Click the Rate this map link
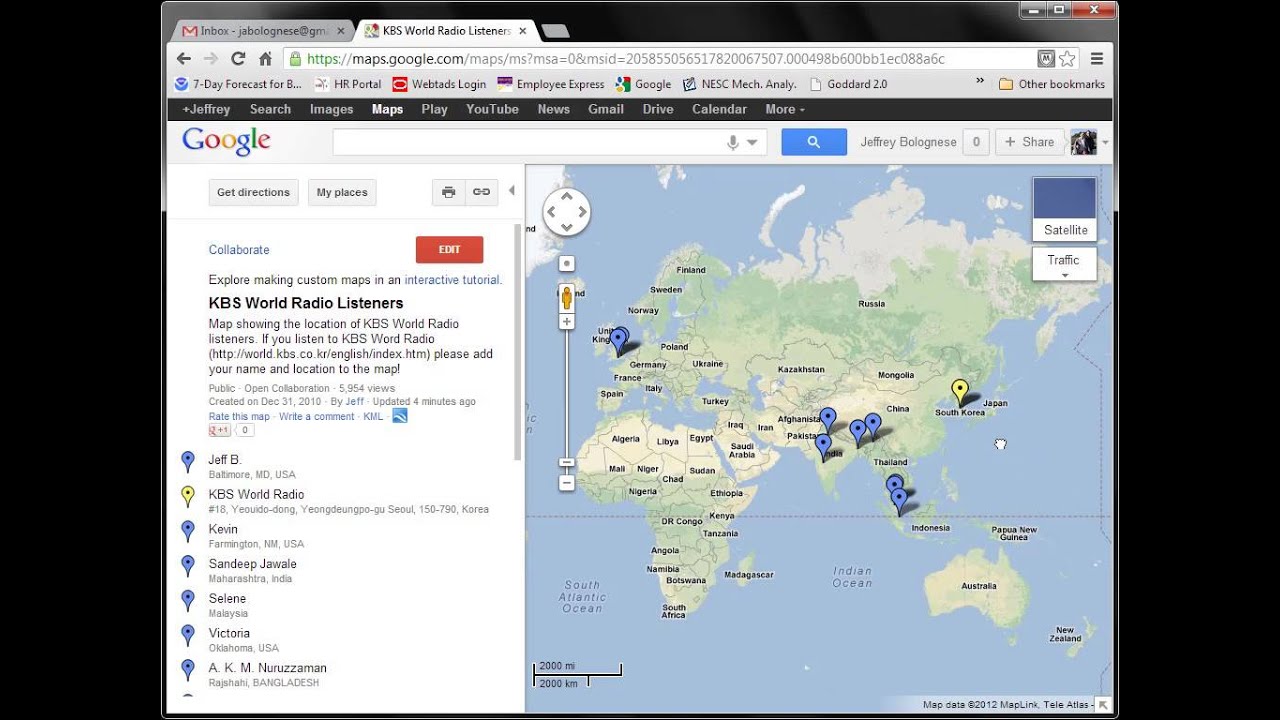Viewport: 1280px width, 720px height. 239,416
